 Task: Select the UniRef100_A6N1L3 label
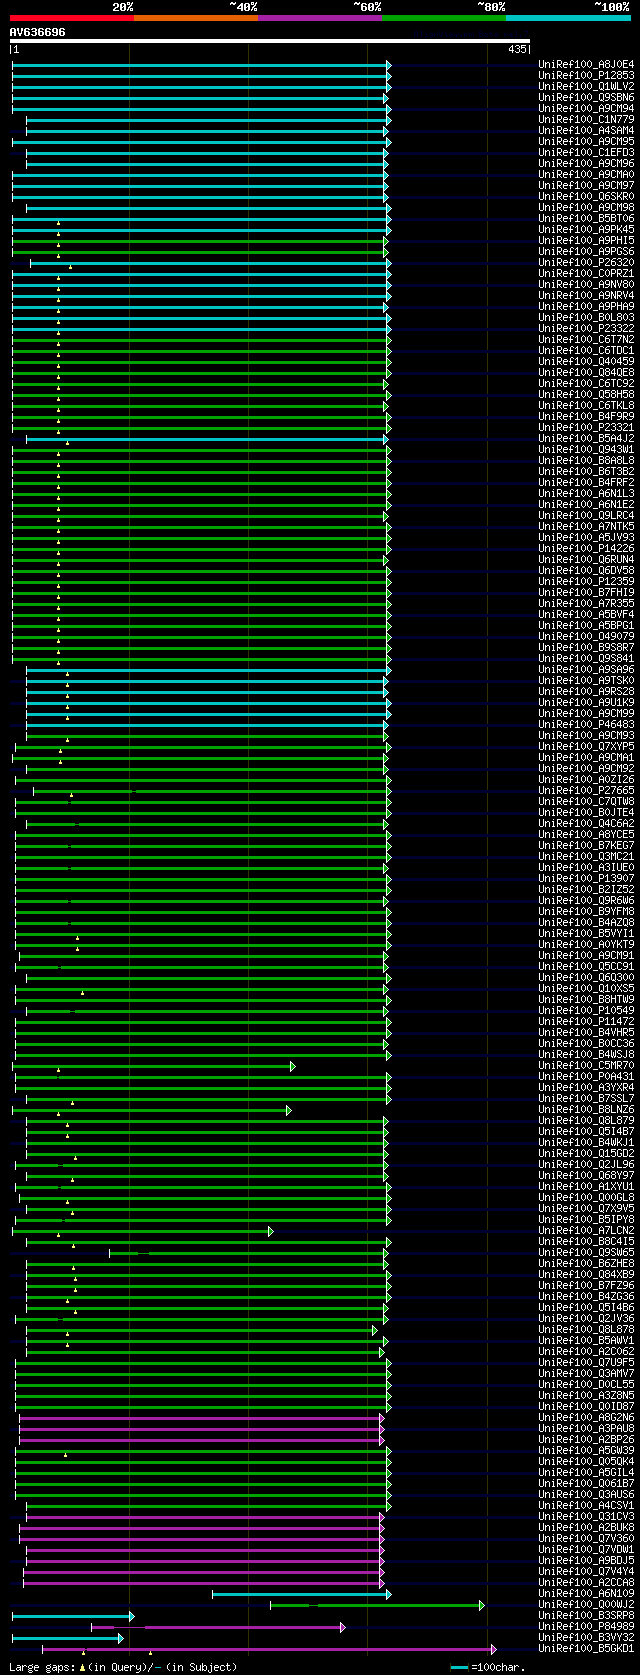[x=586, y=493]
